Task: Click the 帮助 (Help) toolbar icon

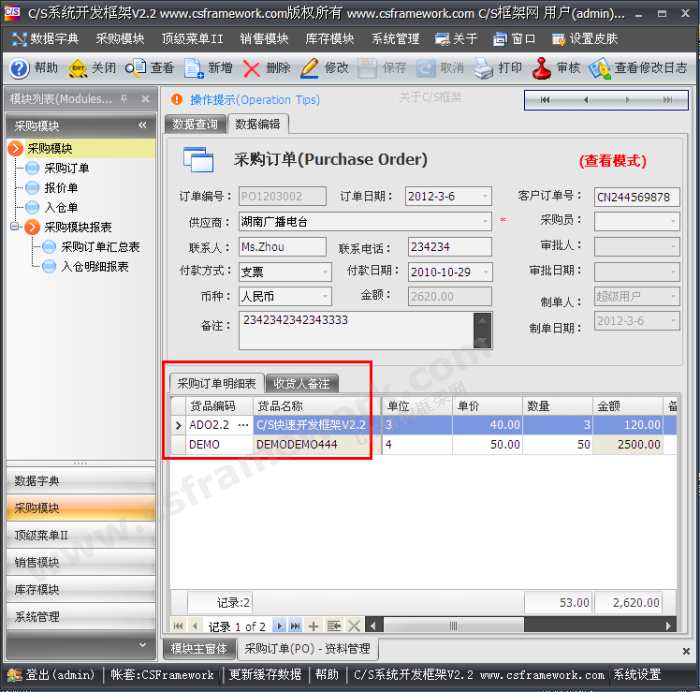Action: pyautogui.click(x=20, y=68)
